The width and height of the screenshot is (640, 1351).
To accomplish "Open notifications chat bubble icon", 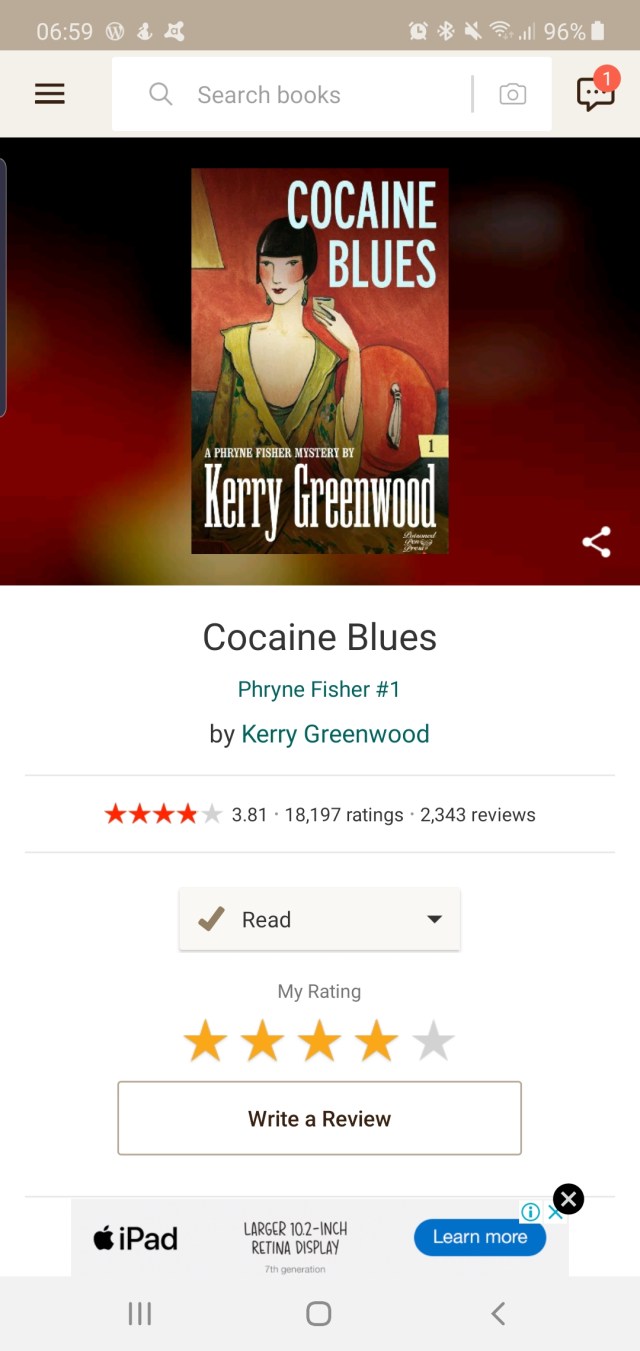I will click(x=596, y=92).
